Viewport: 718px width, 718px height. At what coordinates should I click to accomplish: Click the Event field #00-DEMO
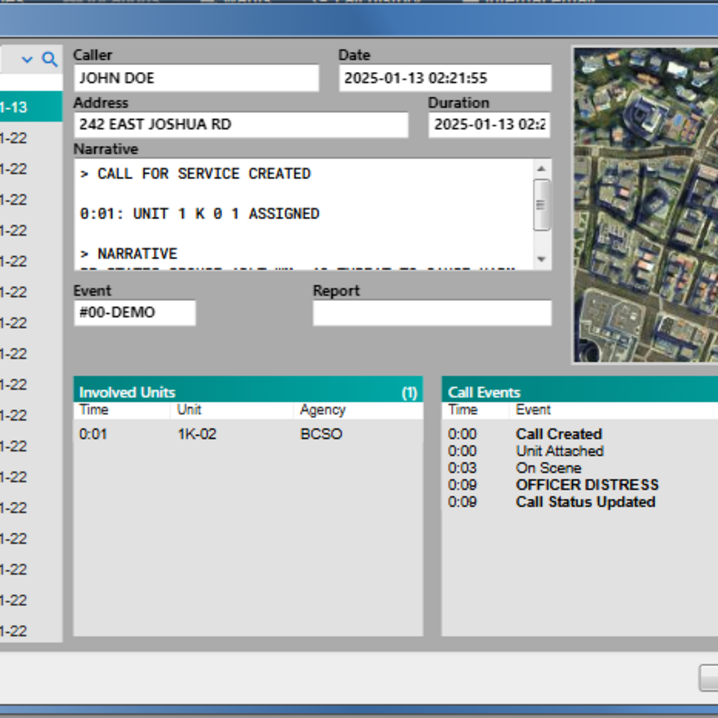point(134,313)
